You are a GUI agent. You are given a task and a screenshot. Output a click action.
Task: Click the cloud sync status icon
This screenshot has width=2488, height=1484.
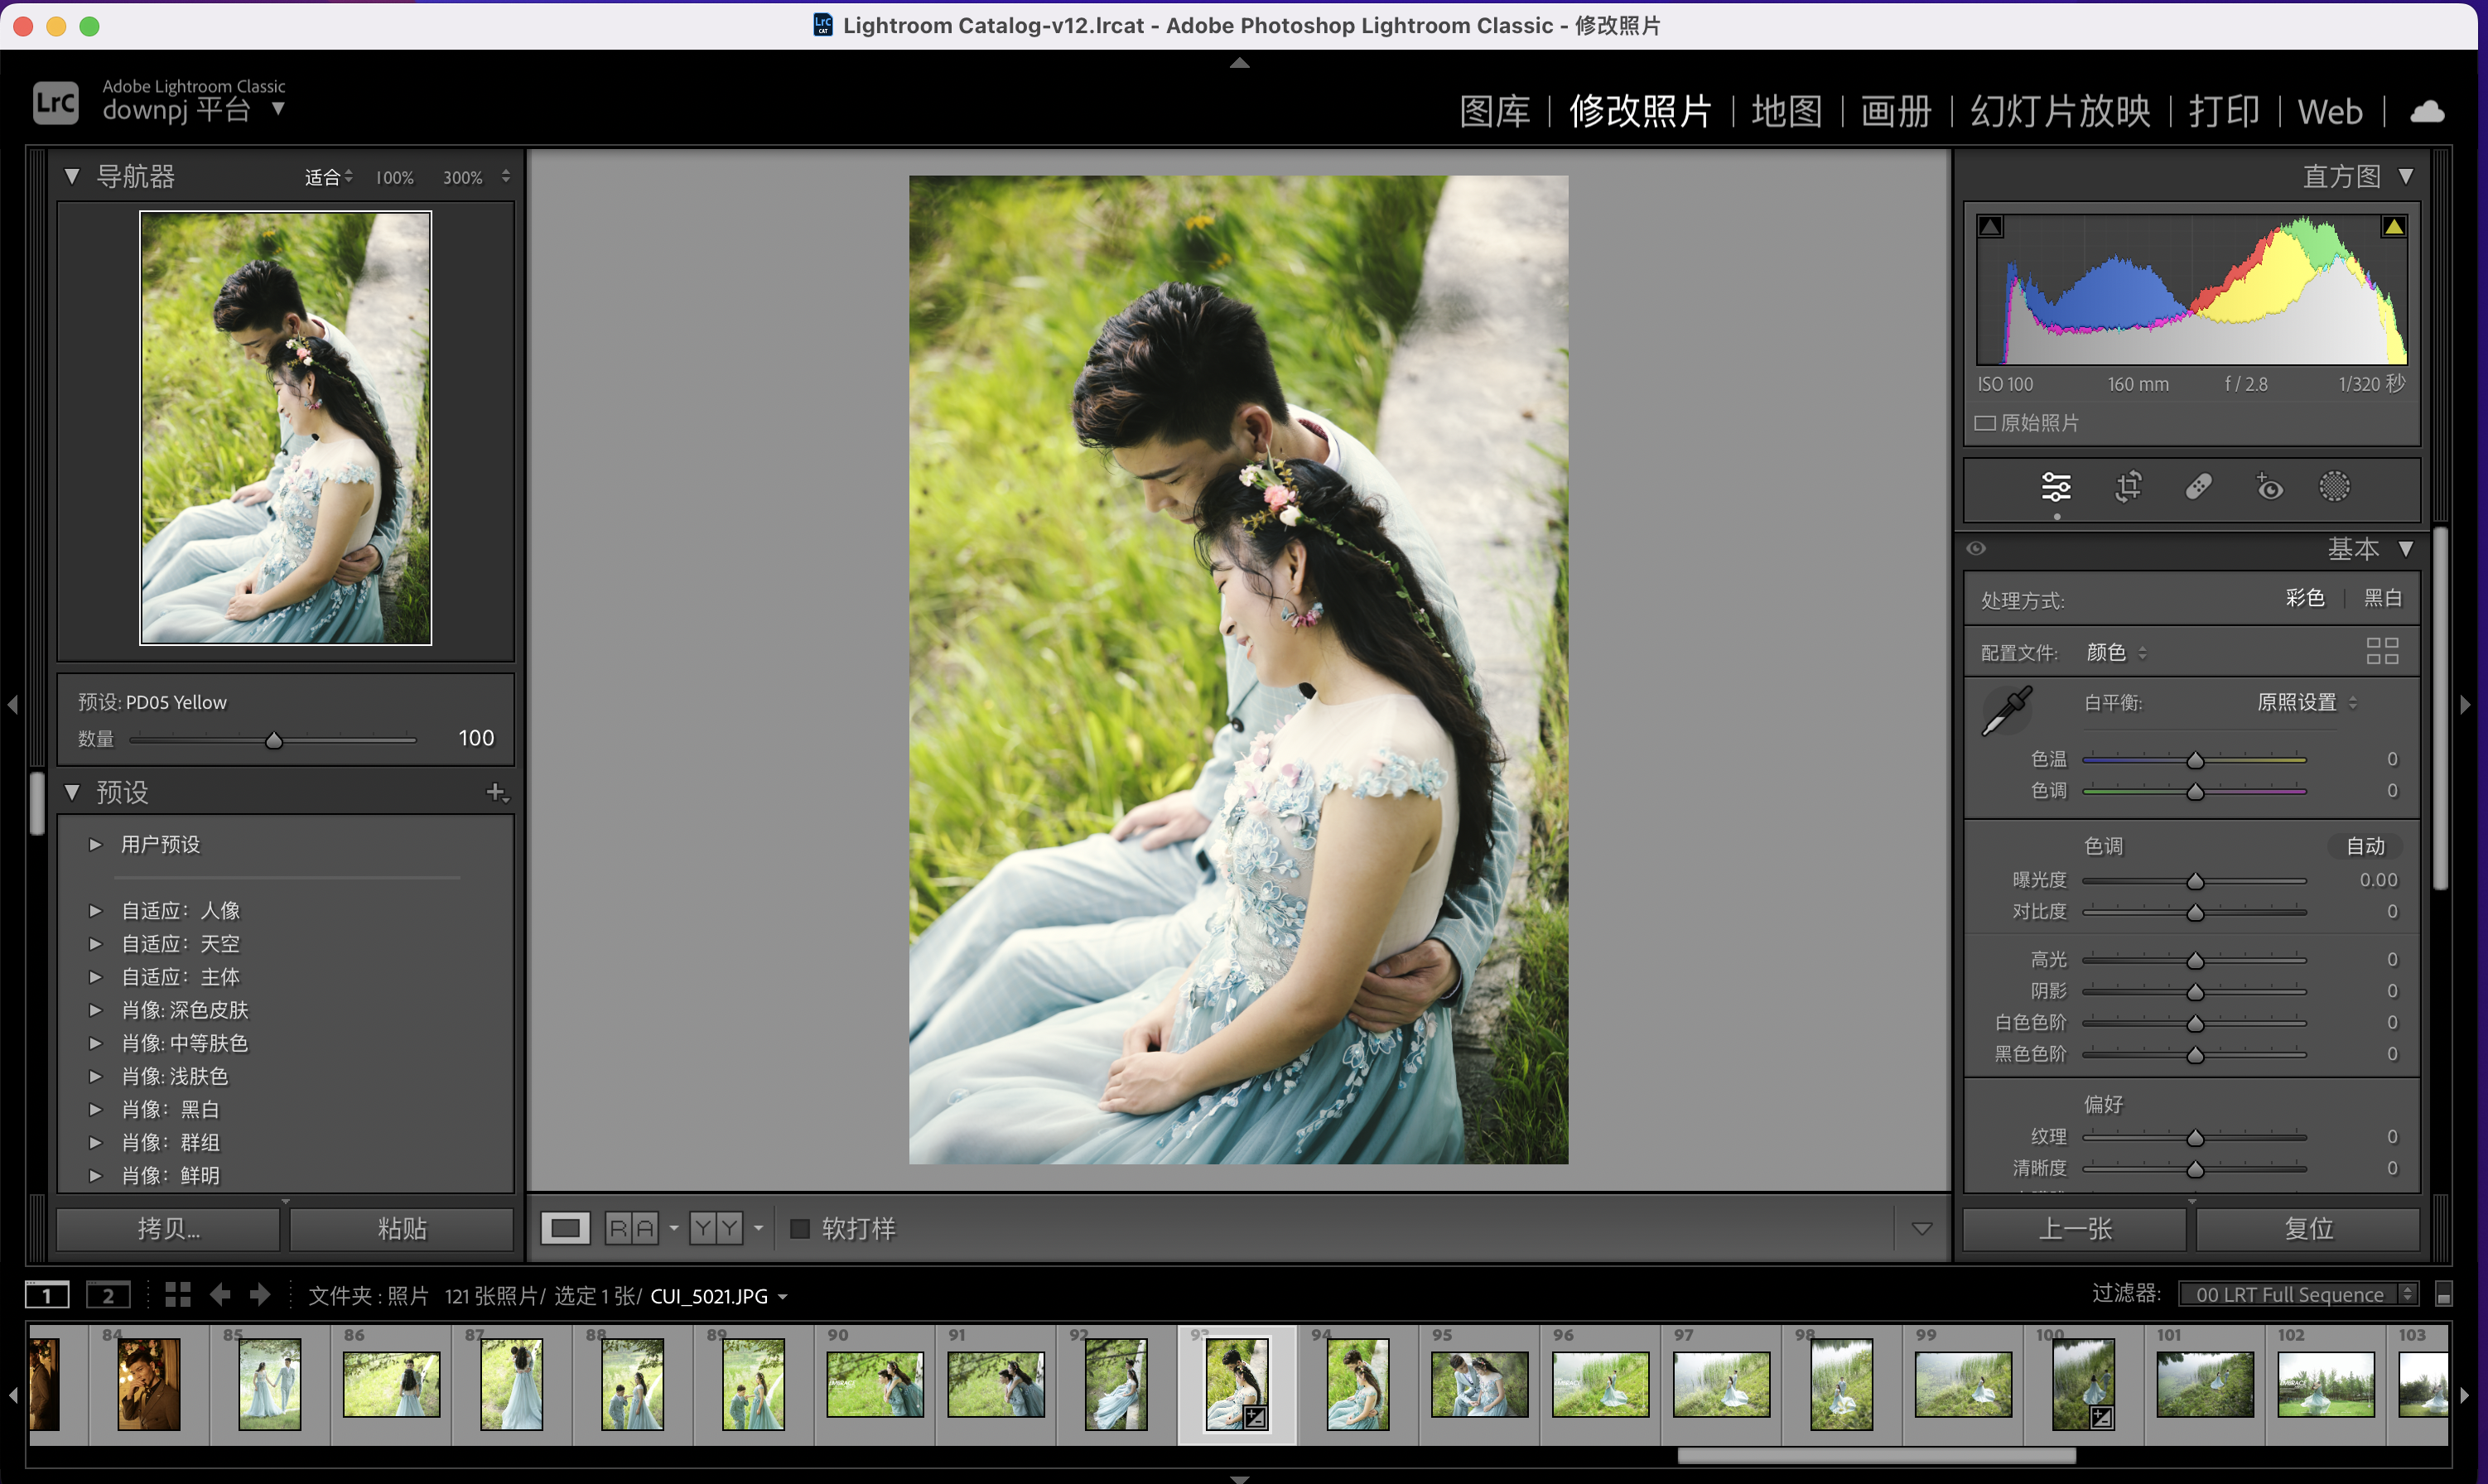[2427, 111]
